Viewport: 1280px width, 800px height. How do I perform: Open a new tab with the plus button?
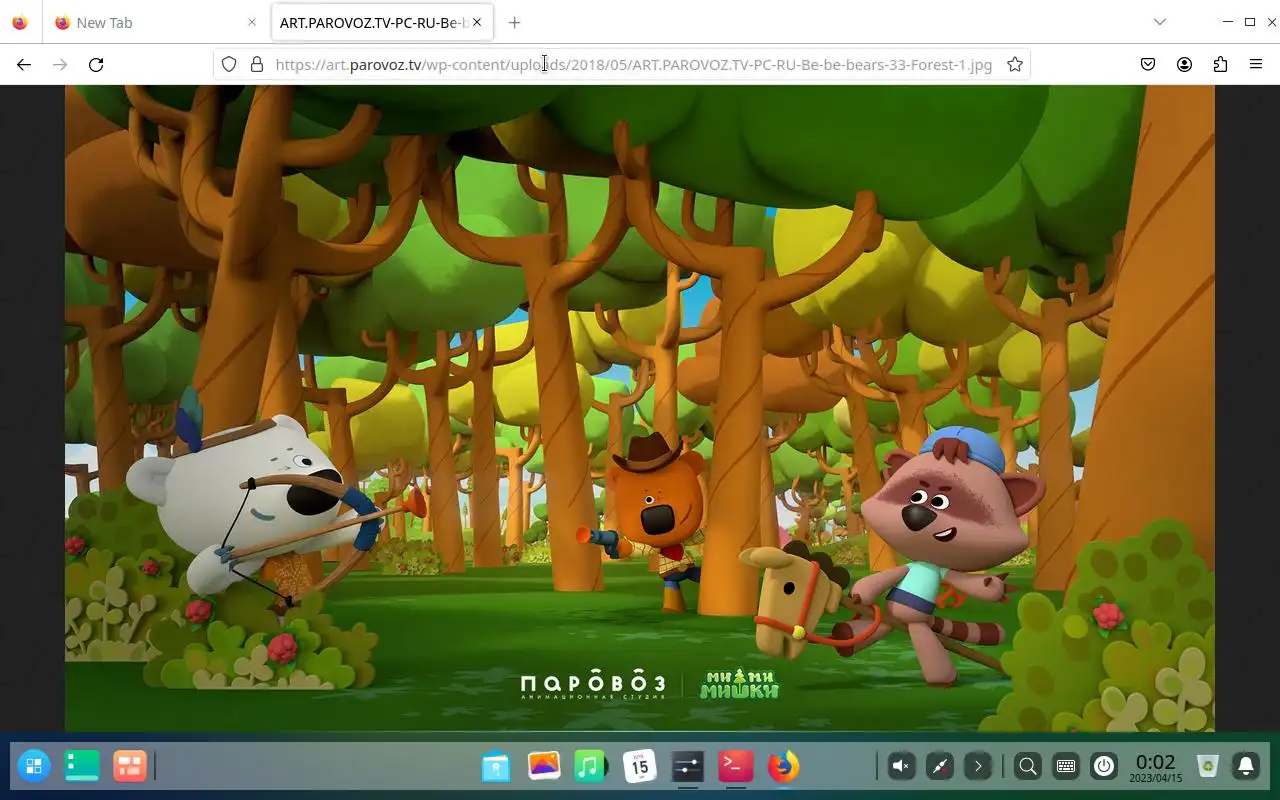tap(514, 22)
